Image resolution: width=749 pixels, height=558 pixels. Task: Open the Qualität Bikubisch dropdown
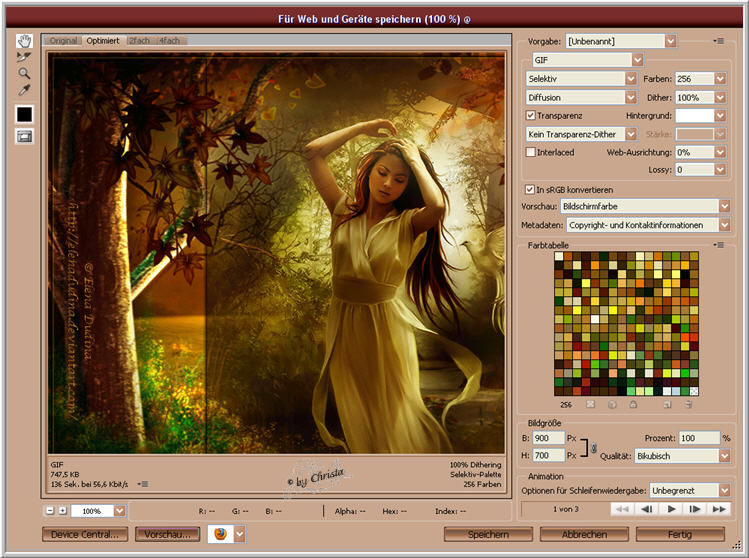(x=725, y=456)
